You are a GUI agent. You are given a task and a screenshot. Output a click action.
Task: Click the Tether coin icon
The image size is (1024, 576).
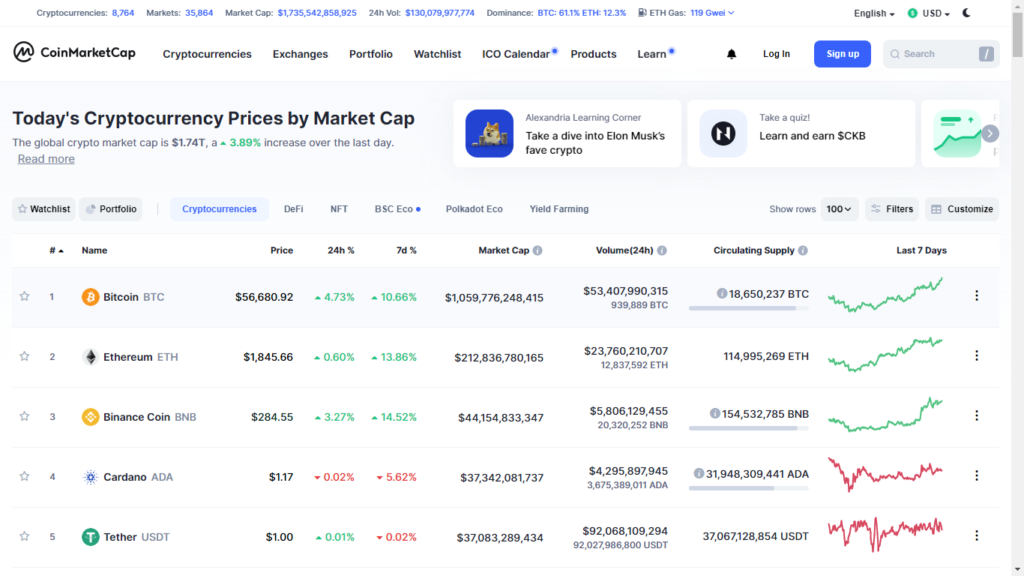click(x=90, y=537)
